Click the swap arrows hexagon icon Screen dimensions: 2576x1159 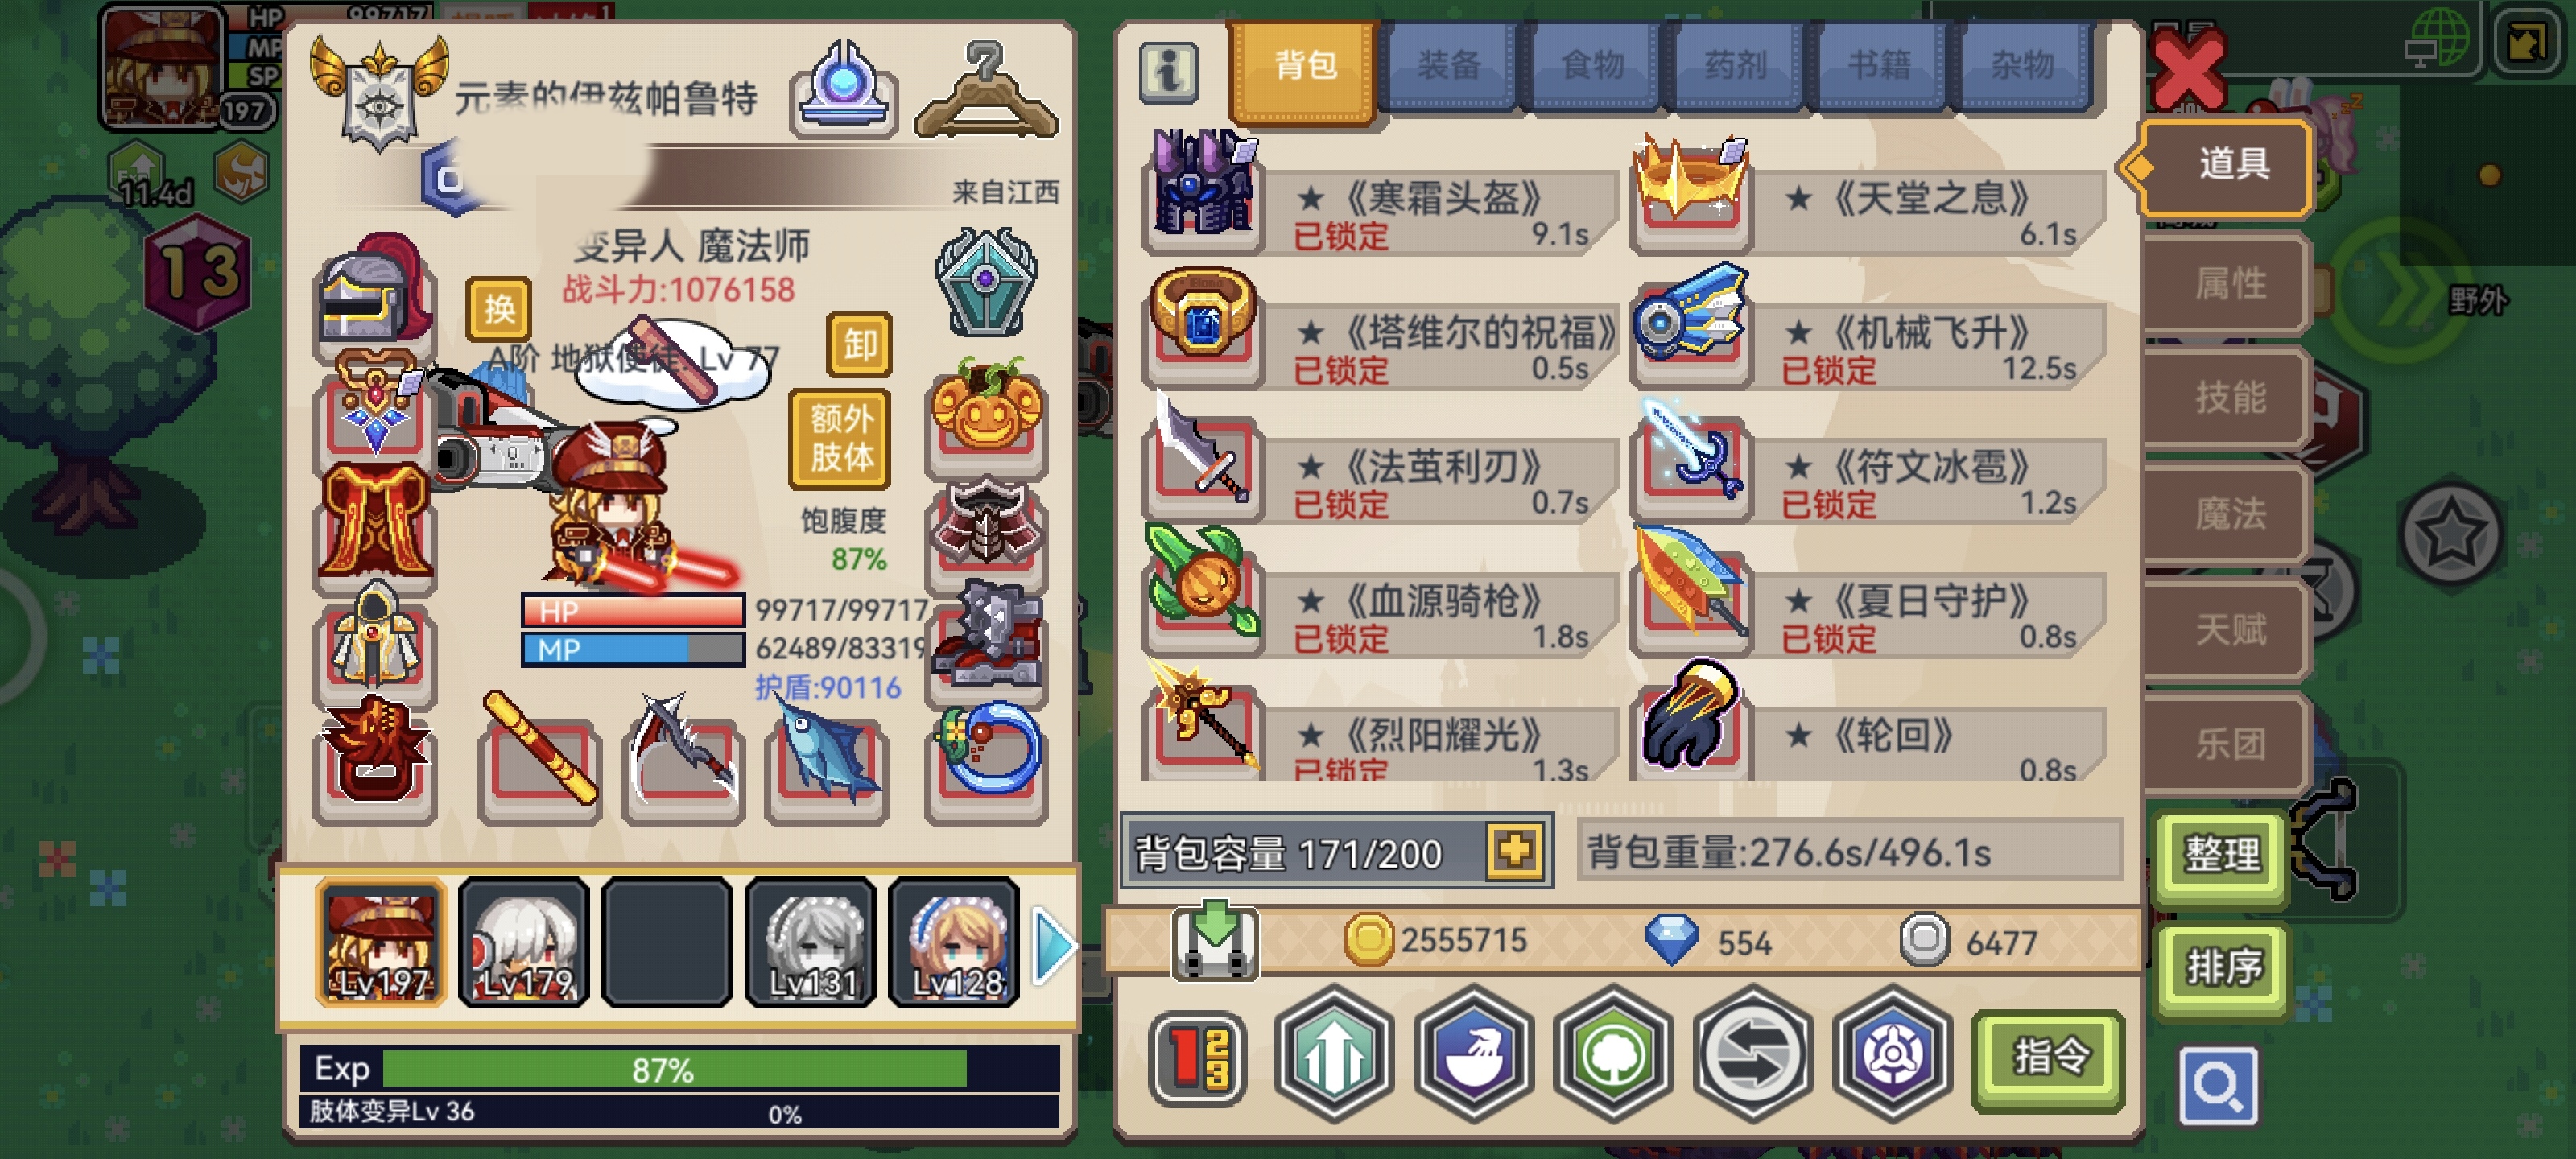click(x=1753, y=1054)
